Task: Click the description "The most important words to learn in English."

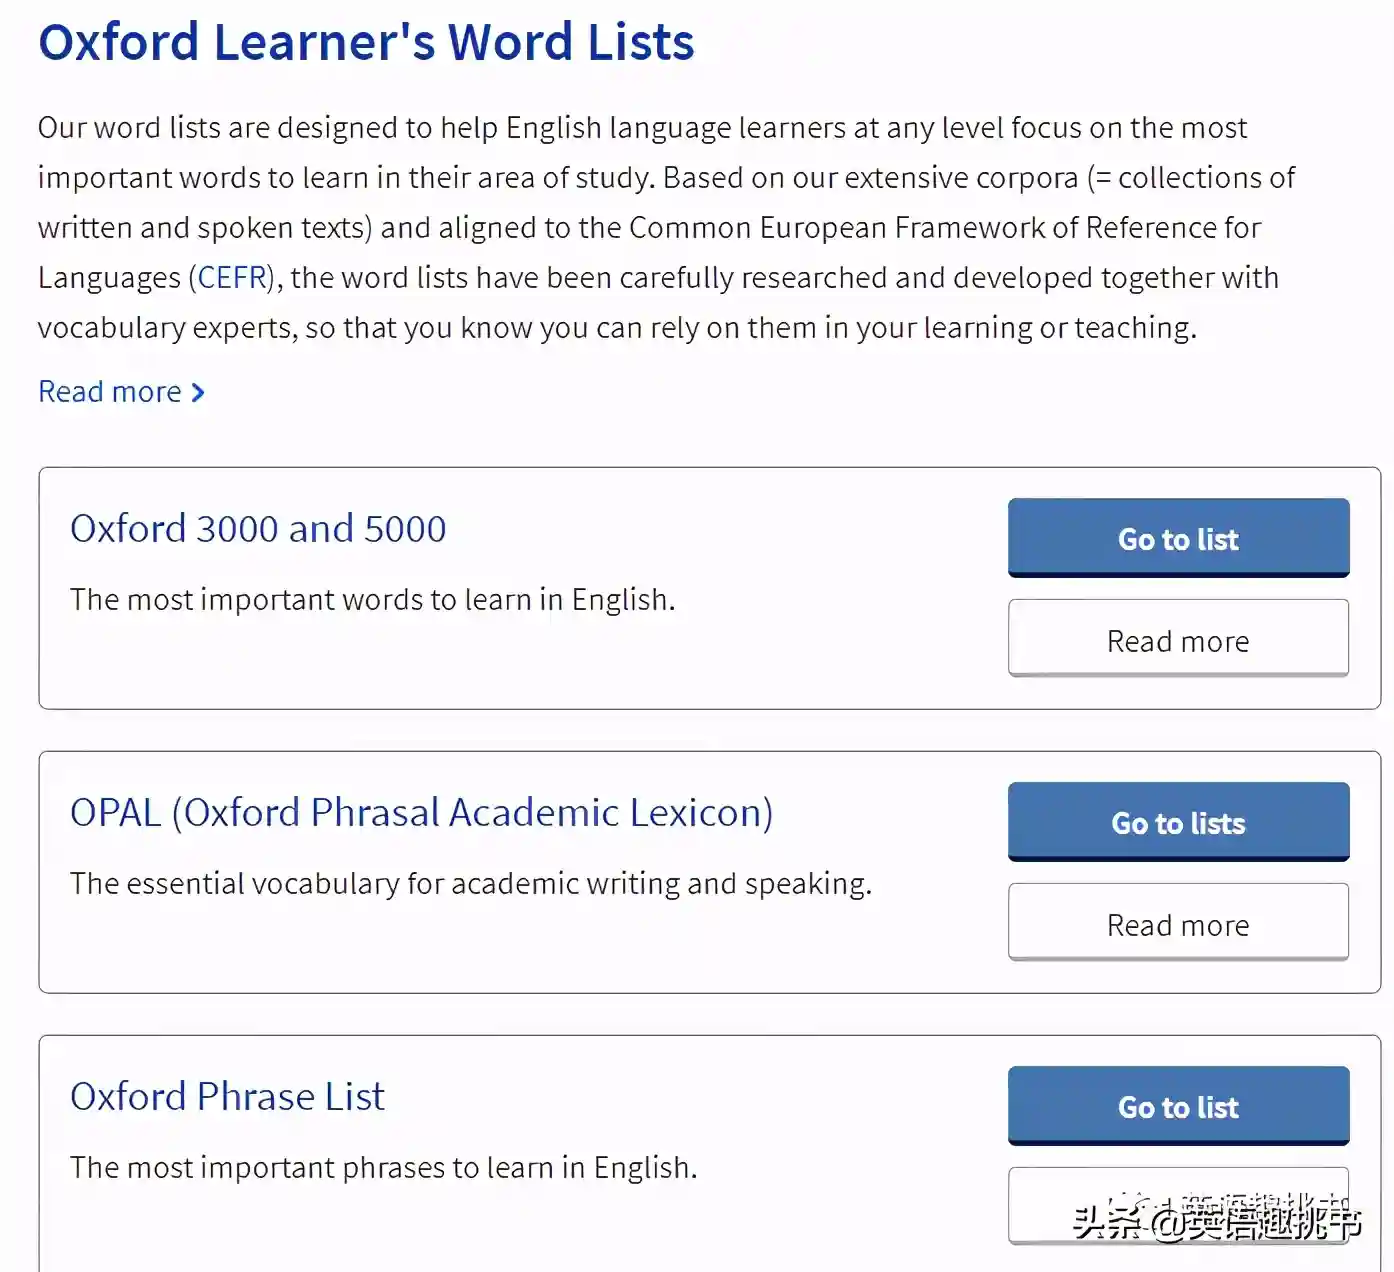Action: click(372, 600)
